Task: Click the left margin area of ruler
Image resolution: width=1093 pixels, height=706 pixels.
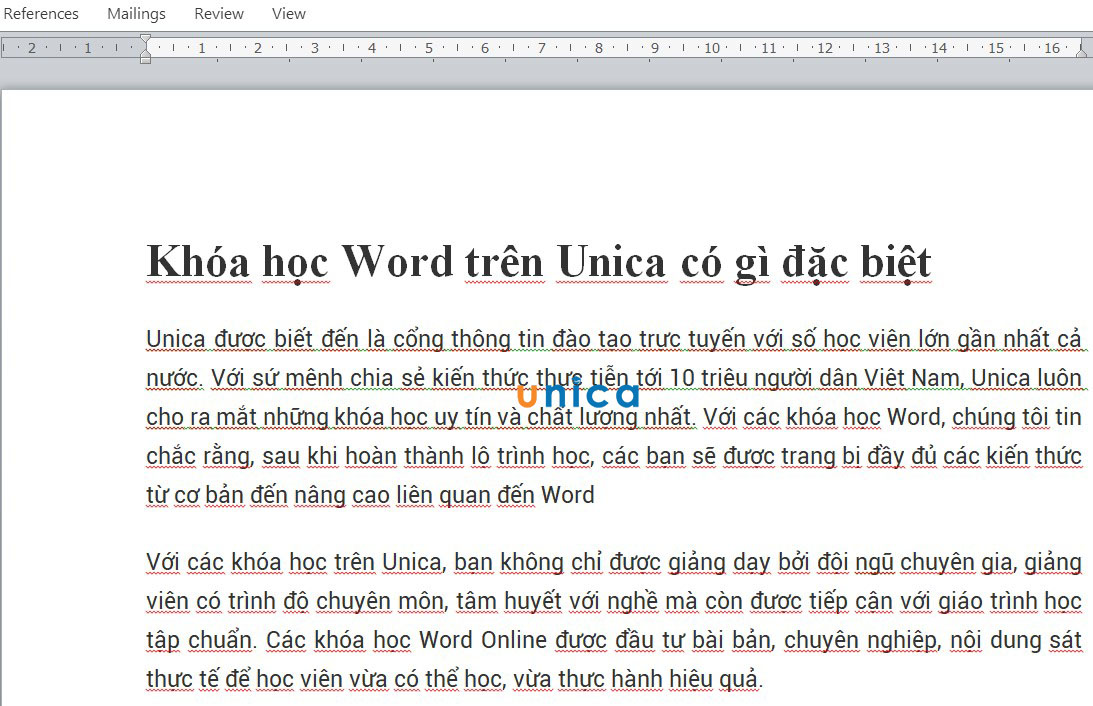Action: click(72, 48)
